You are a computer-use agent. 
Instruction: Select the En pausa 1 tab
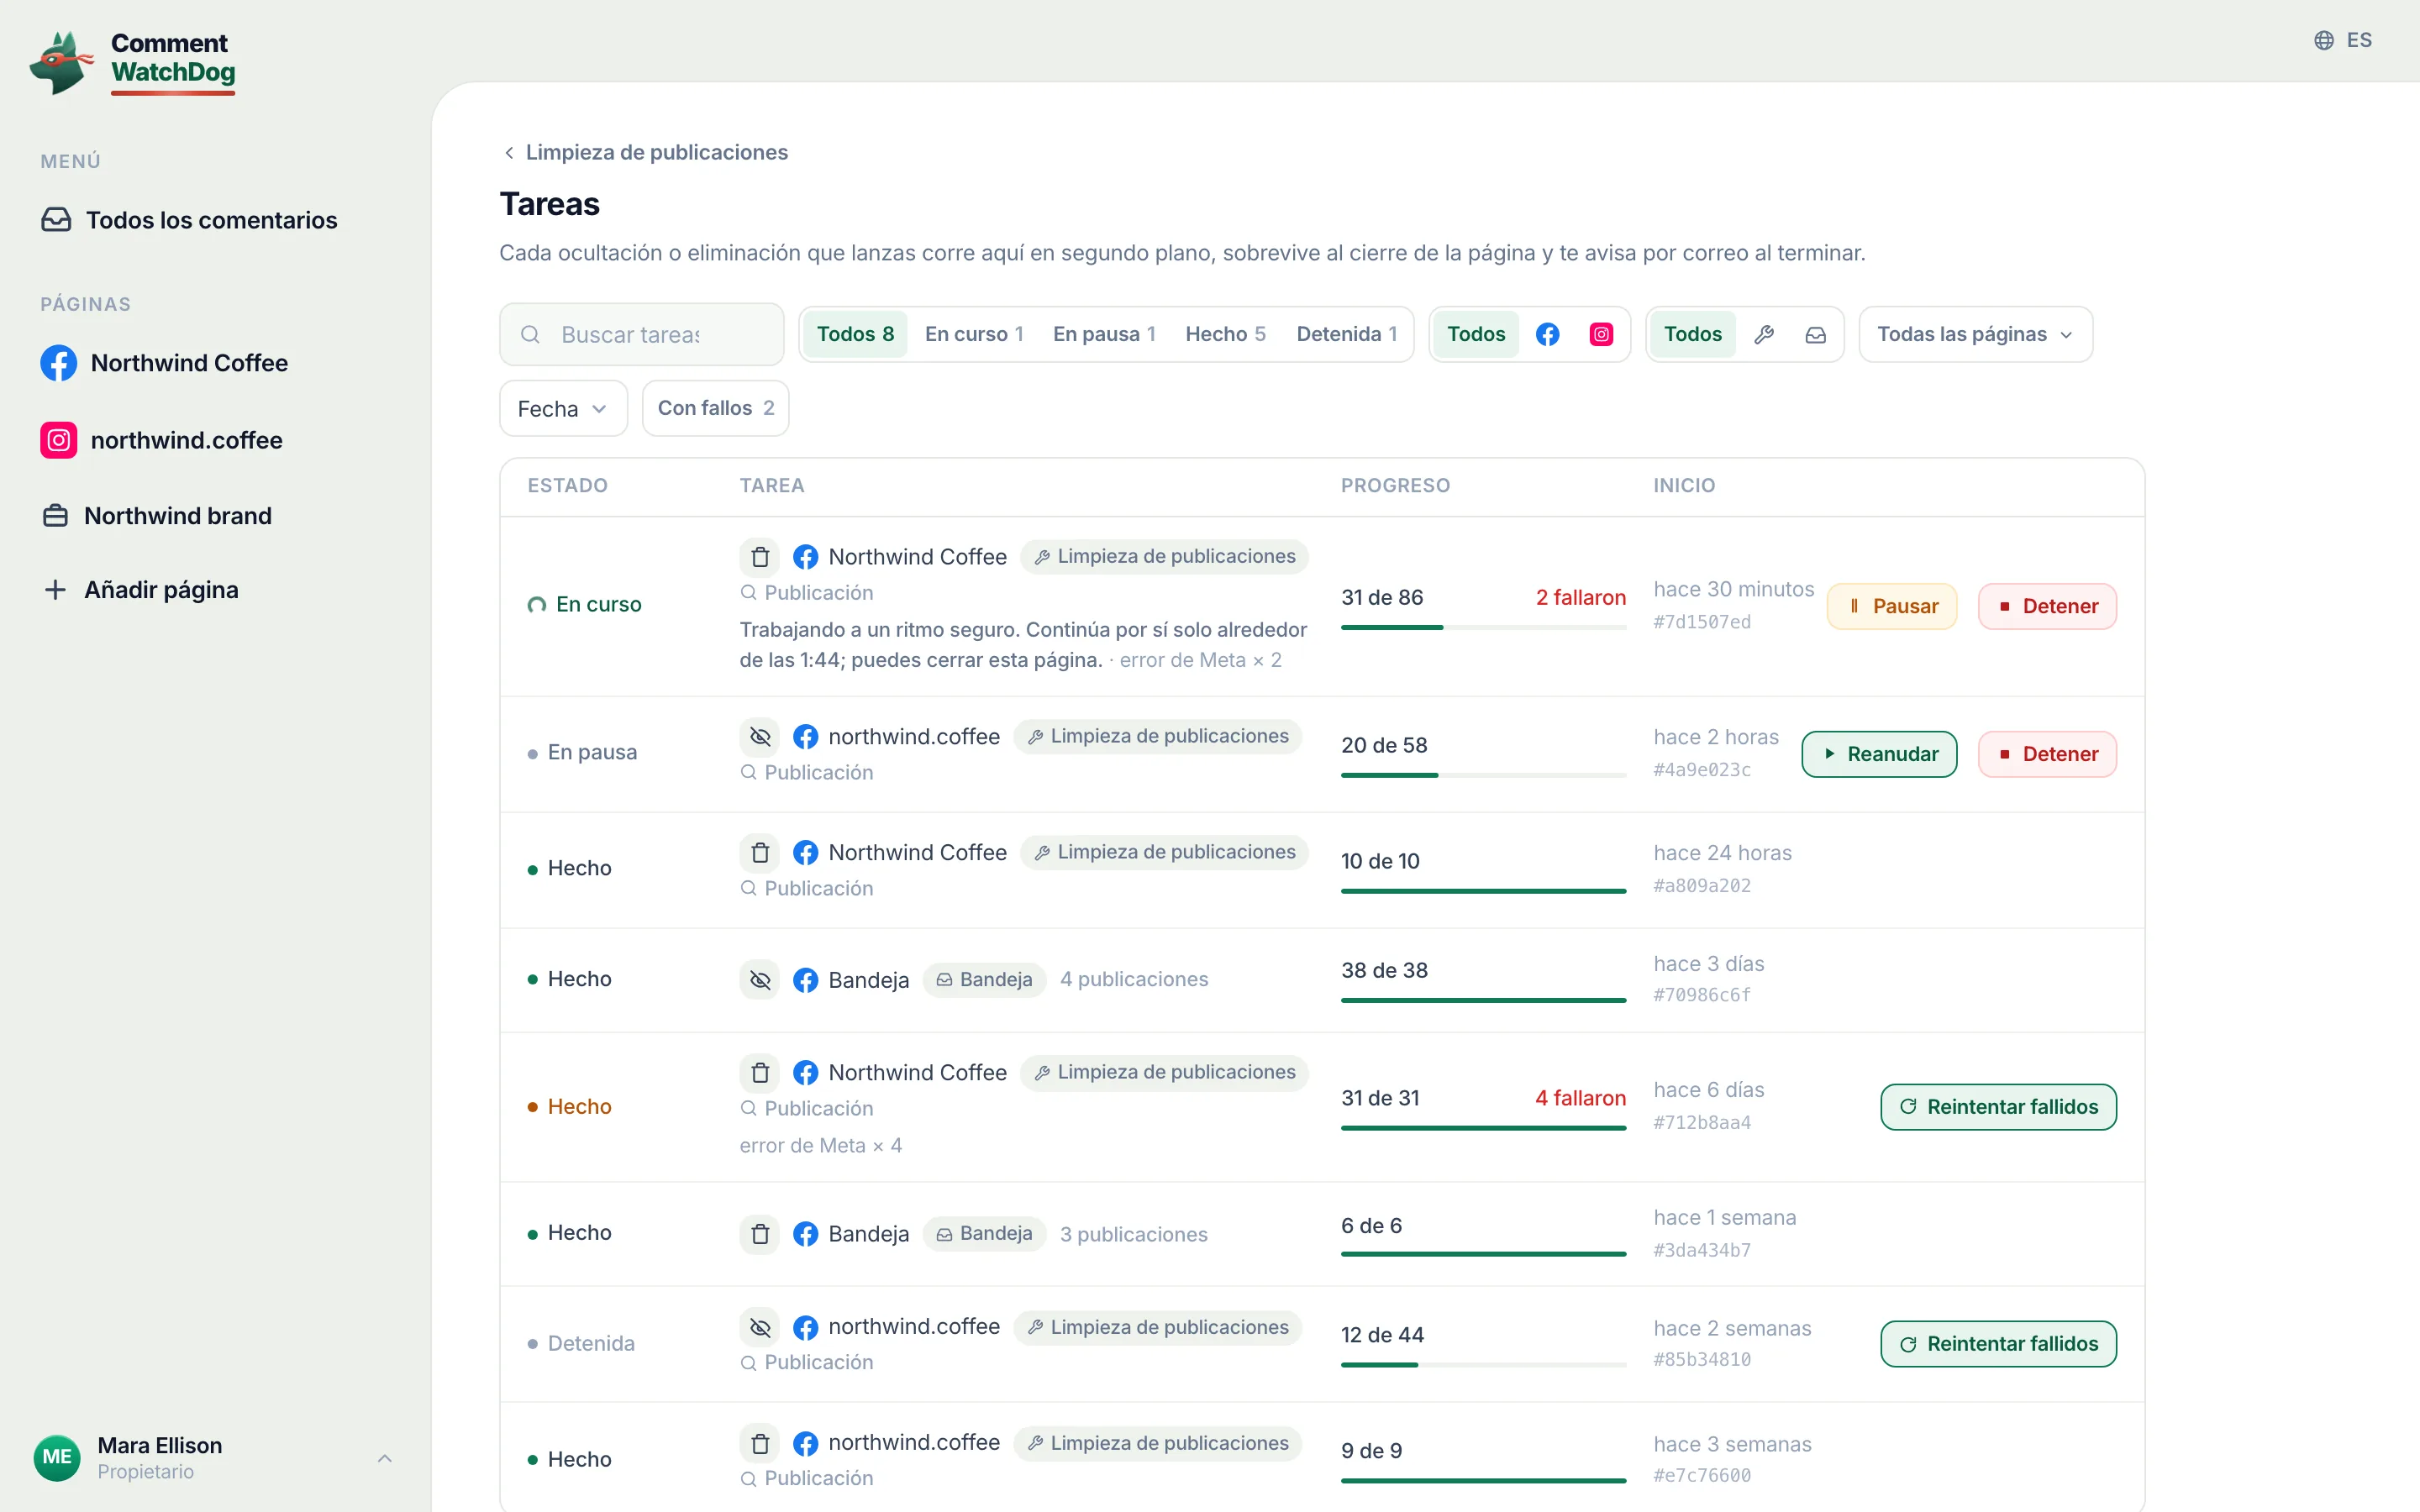click(x=1104, y=334)
